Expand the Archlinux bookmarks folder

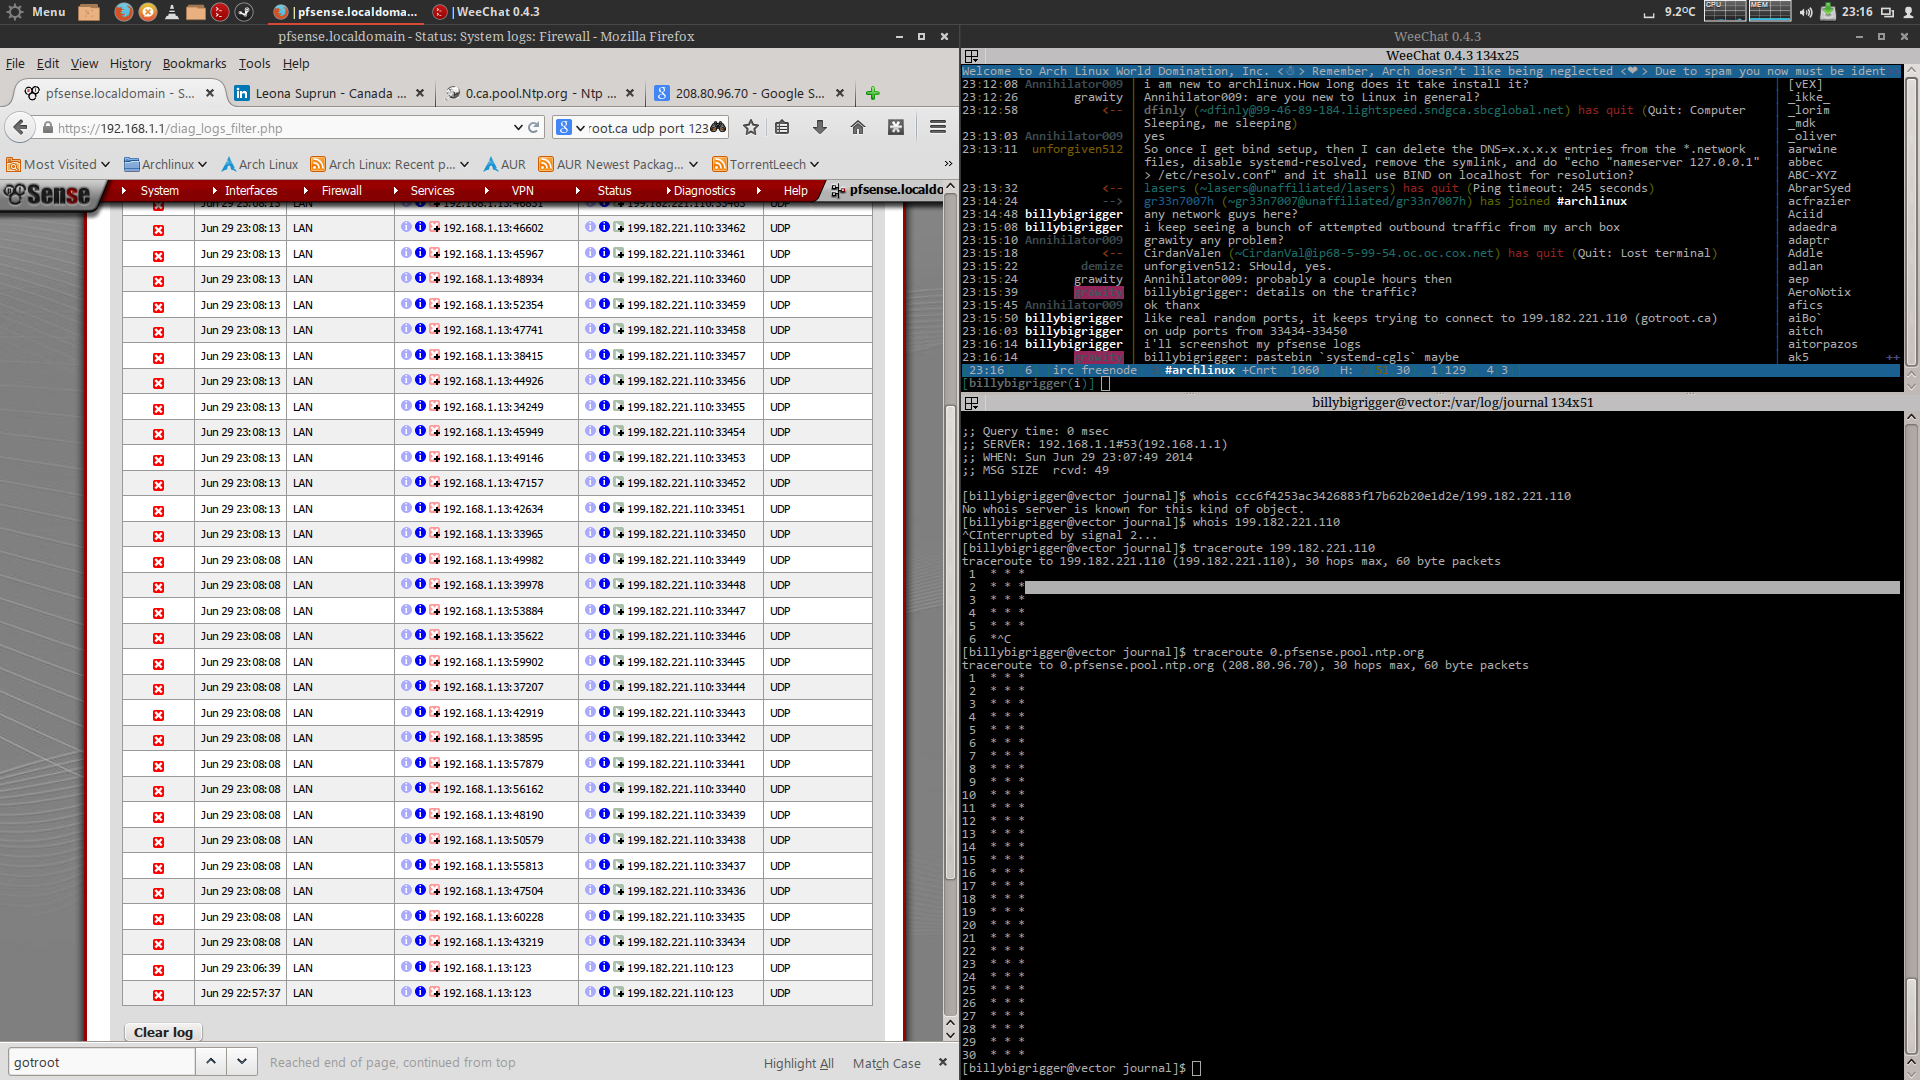[x=165, y=164]
